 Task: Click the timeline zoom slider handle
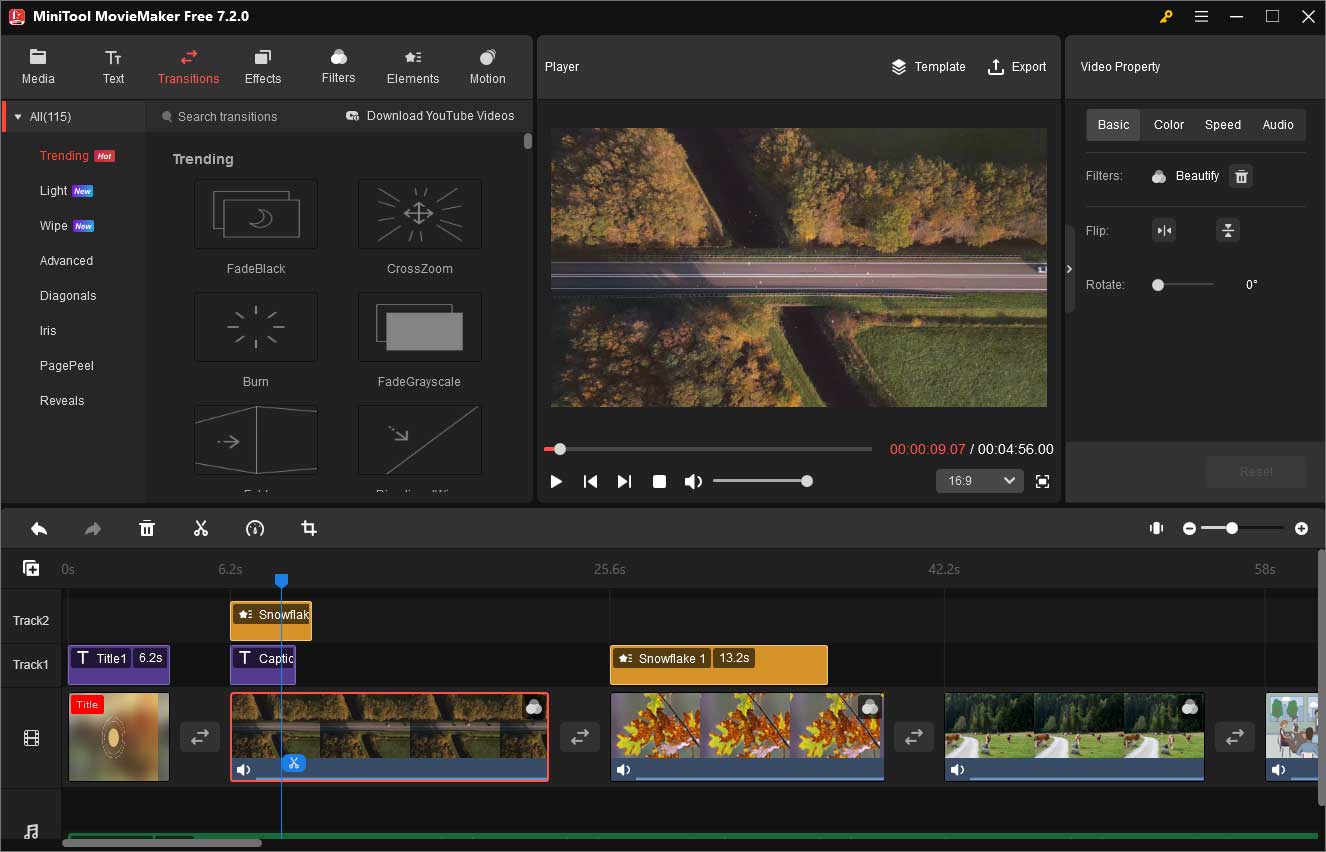click(1232, 528)
